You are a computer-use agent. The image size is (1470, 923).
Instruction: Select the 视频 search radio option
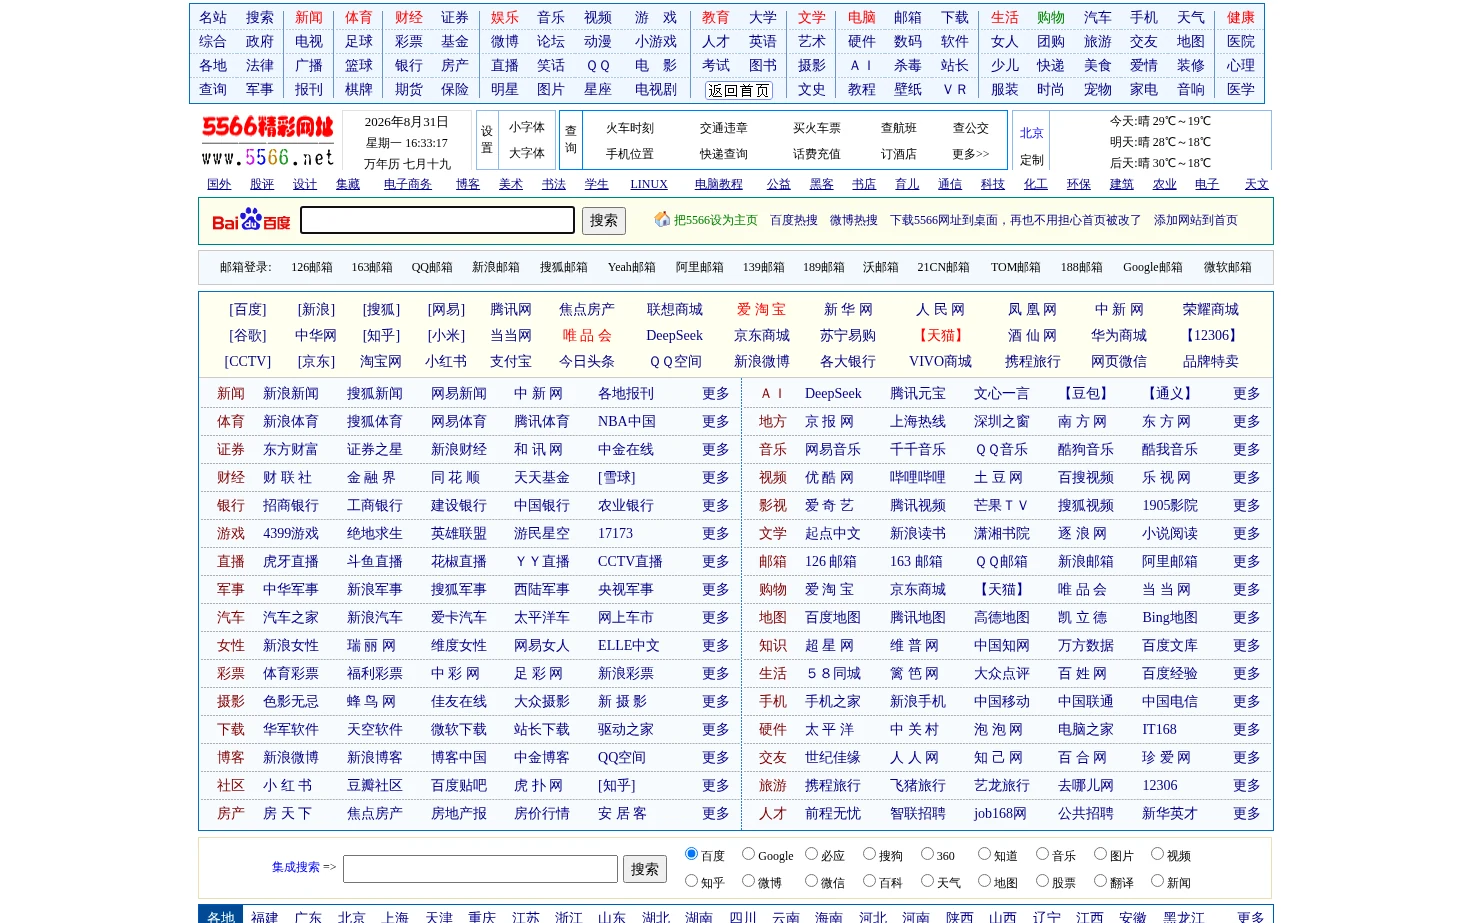1157,854
